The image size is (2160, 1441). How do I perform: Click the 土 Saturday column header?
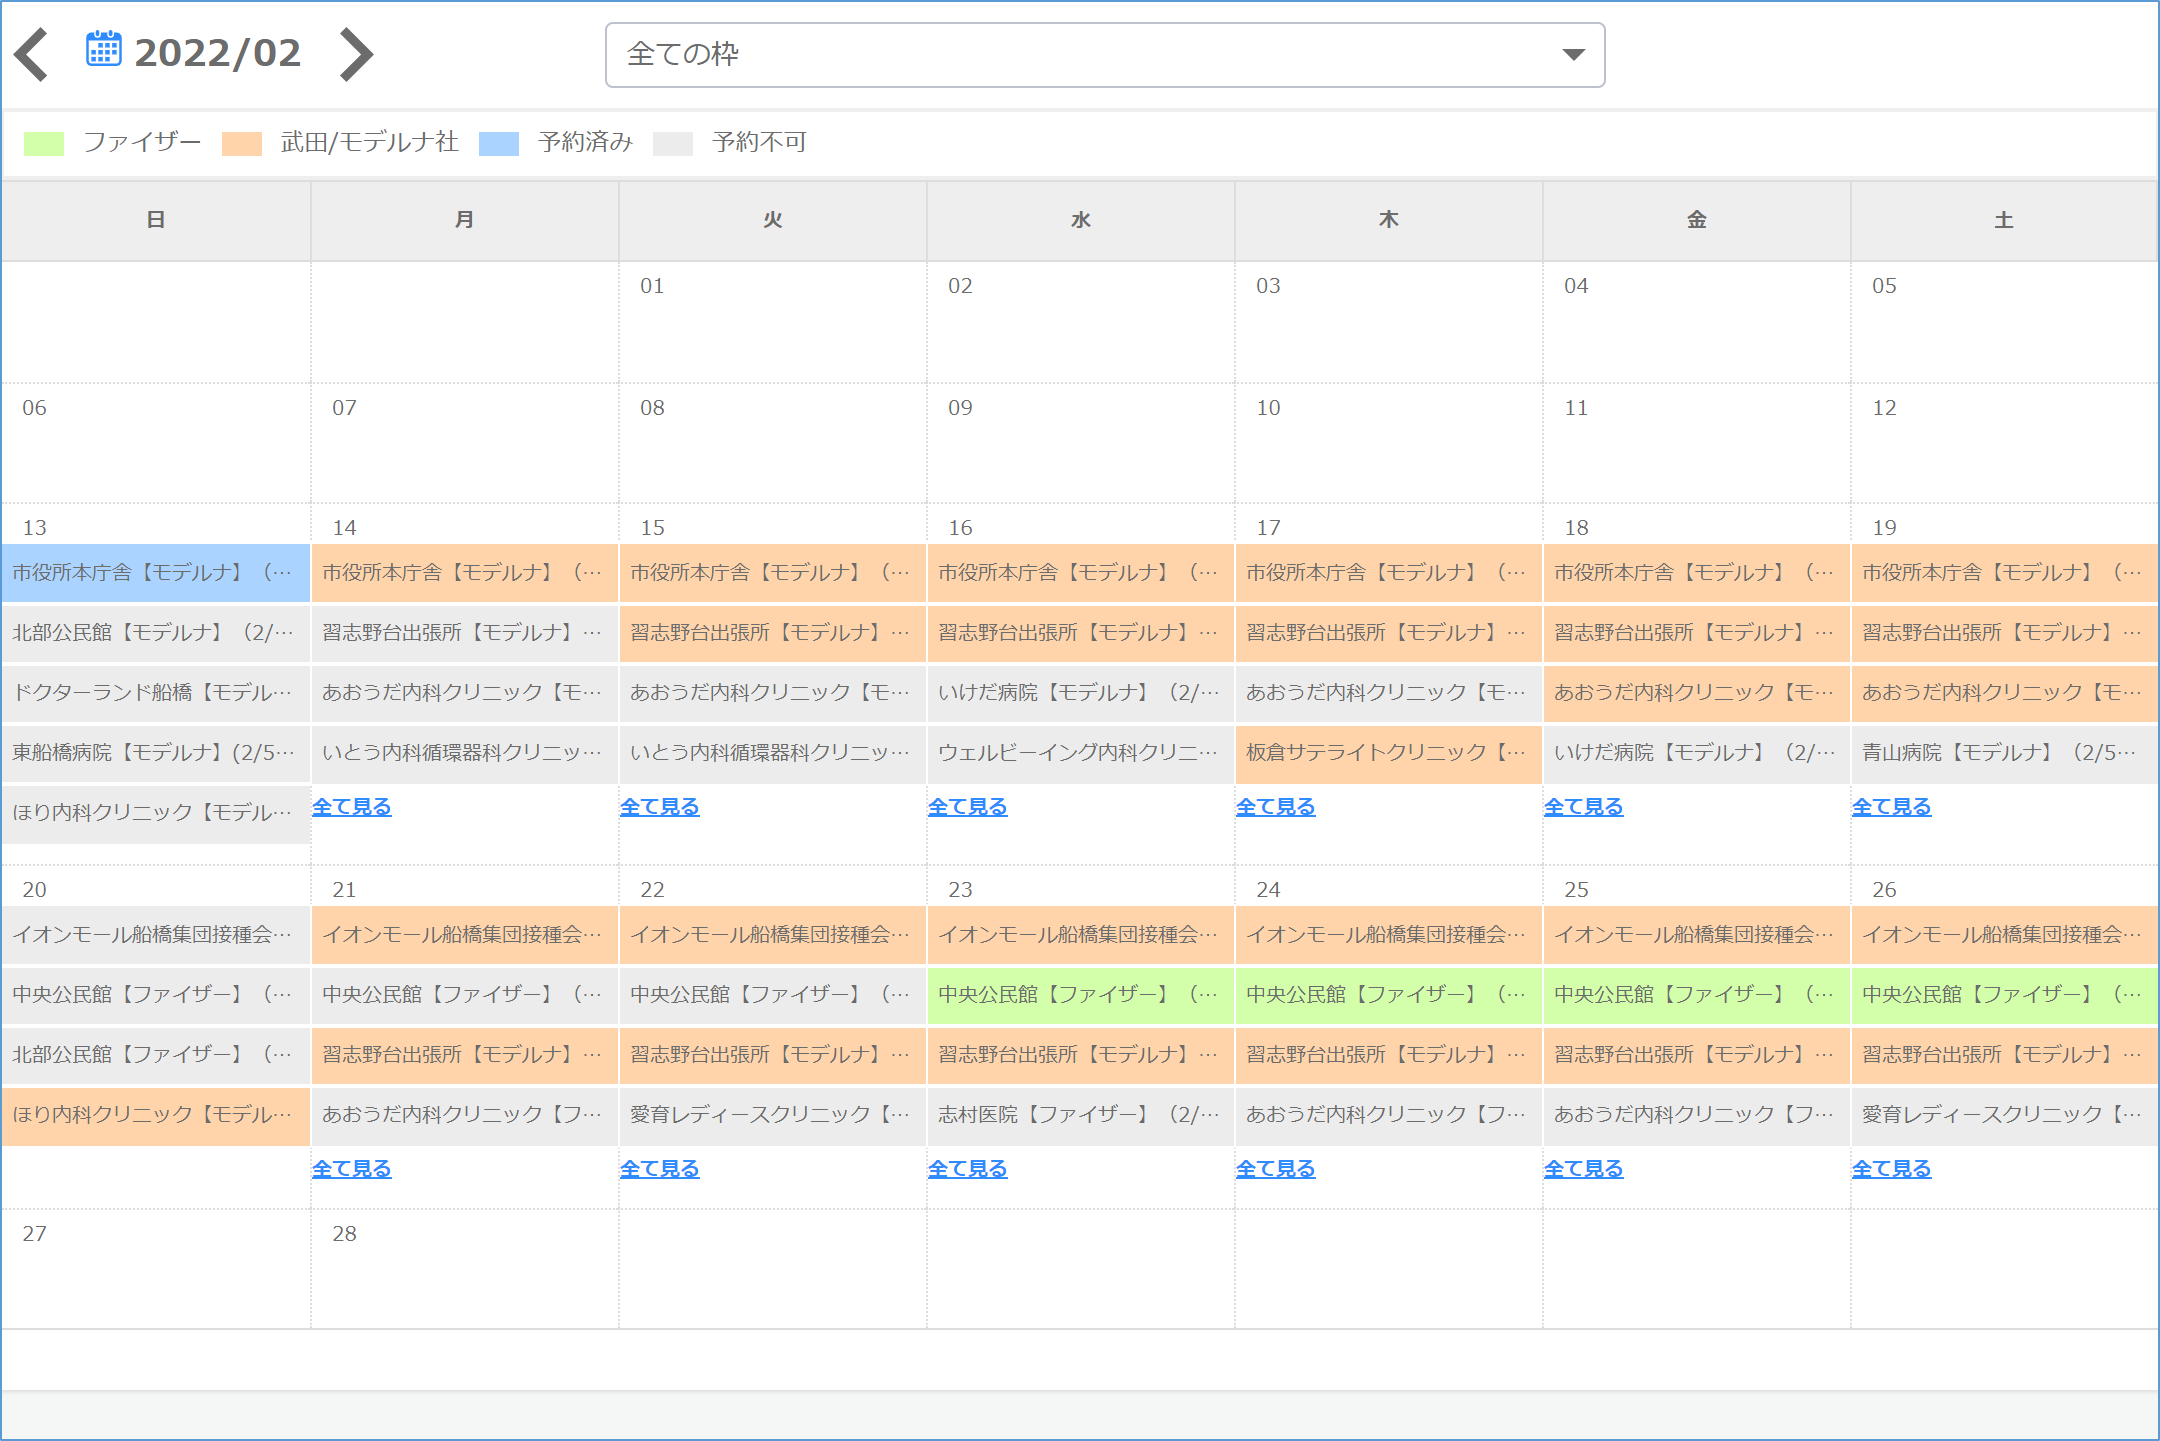tap(2003, 221)
